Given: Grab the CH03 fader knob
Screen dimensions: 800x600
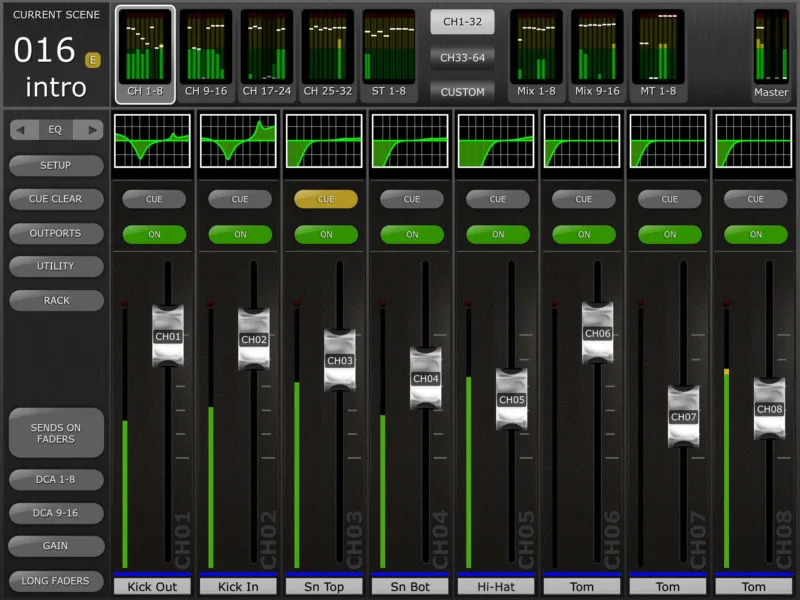Looking at the screenshot, I should (x=340, y=361).
